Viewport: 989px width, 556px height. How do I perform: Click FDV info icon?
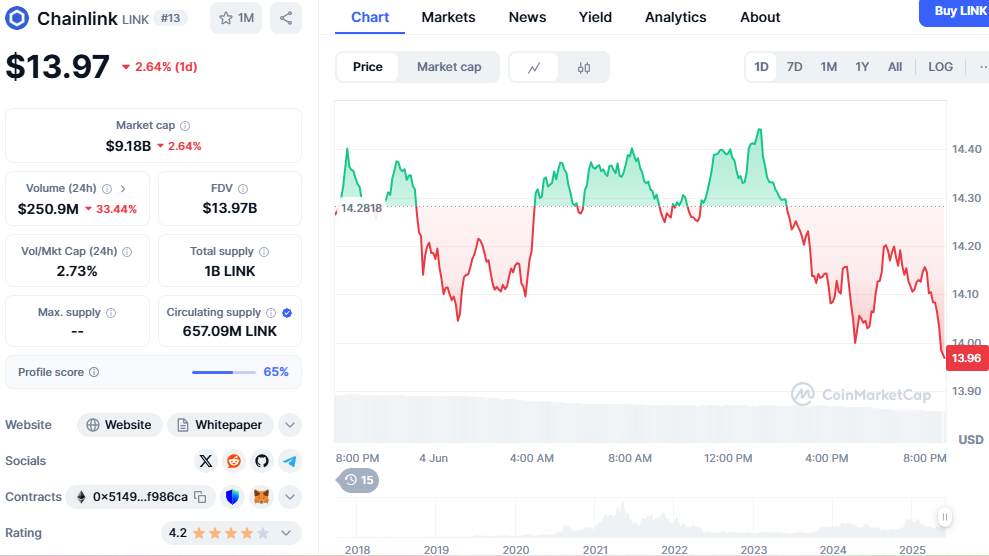(243, 188)
